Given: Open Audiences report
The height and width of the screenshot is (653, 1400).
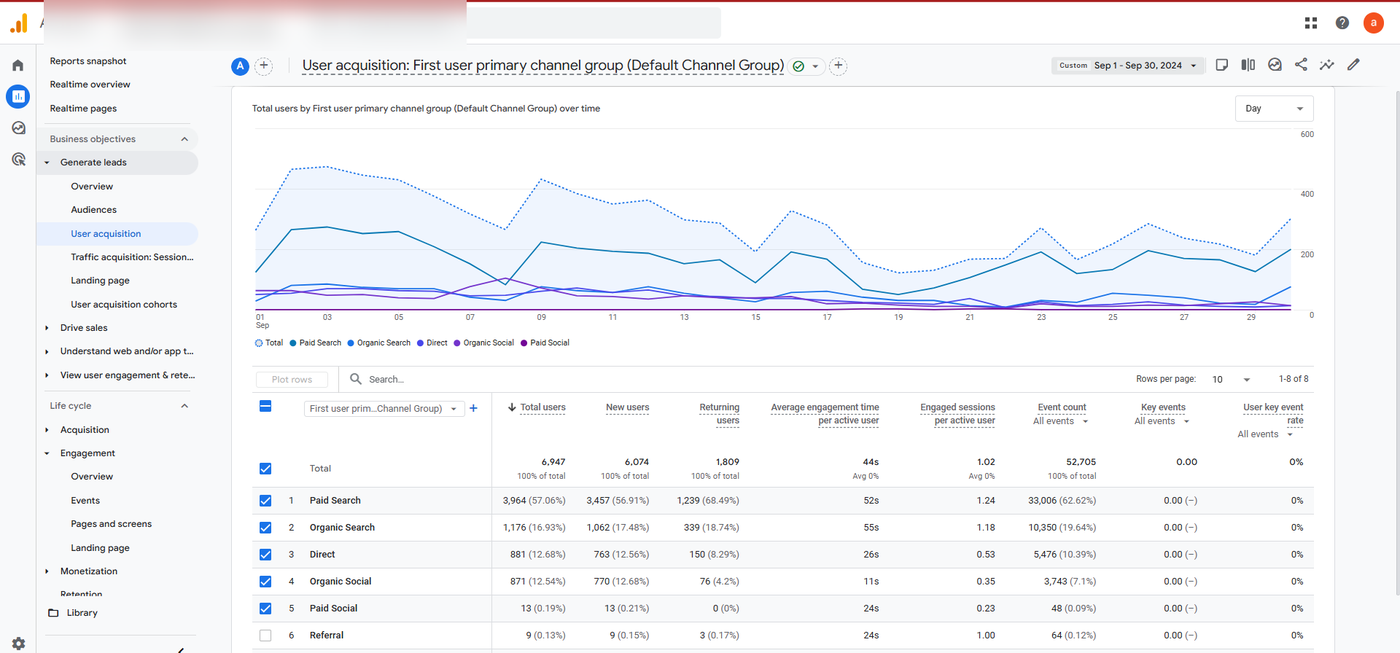Looking at the screenshot, I should (94, 210).
